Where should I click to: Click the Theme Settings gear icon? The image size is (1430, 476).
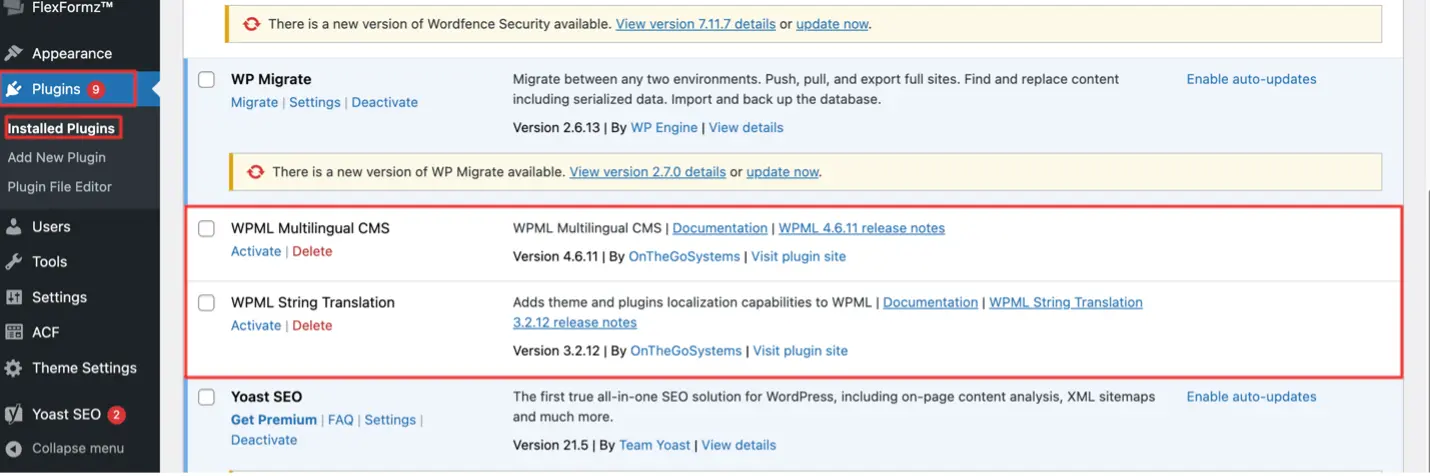(x=14, y=368)
